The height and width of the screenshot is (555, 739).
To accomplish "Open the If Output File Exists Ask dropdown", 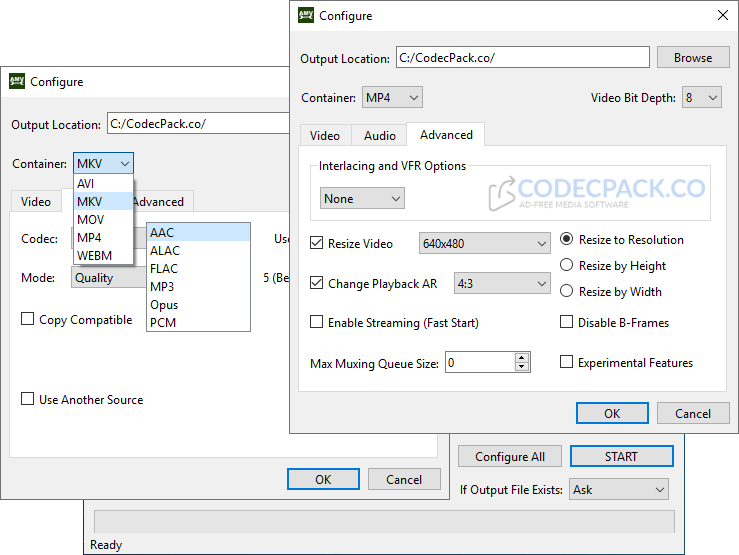I will click(619, 490).
